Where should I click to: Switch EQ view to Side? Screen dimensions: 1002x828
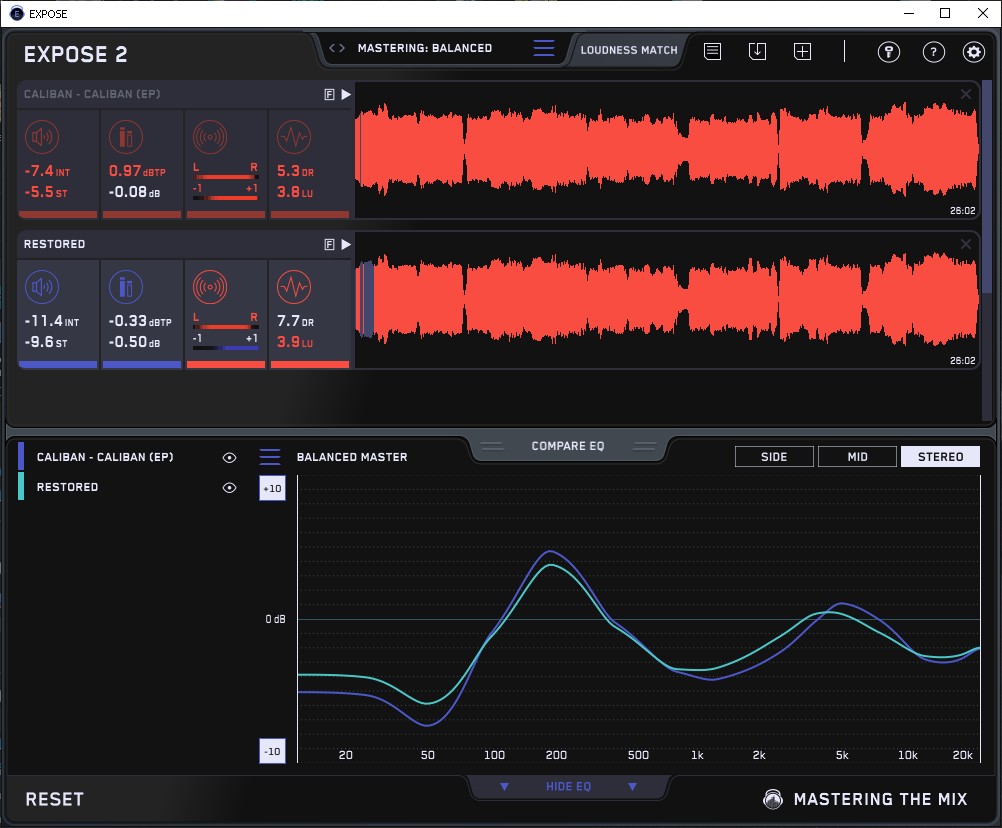[x=774, y=457]
